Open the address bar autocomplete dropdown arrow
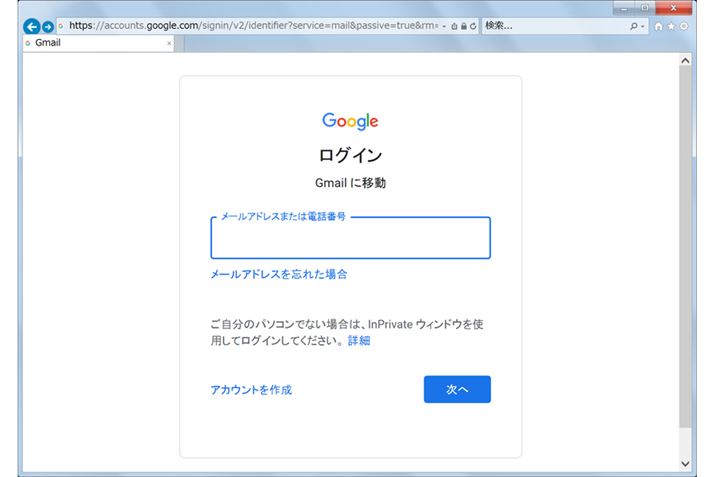 coord(444,26)
